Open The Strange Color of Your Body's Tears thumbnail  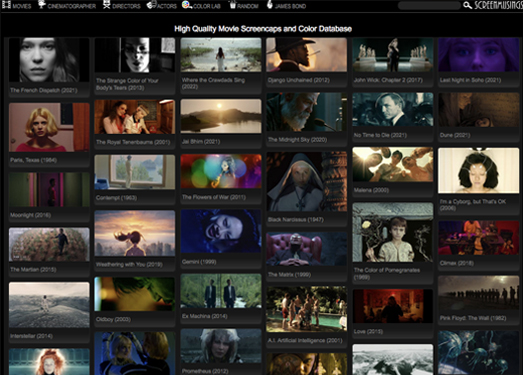point(135,55)
